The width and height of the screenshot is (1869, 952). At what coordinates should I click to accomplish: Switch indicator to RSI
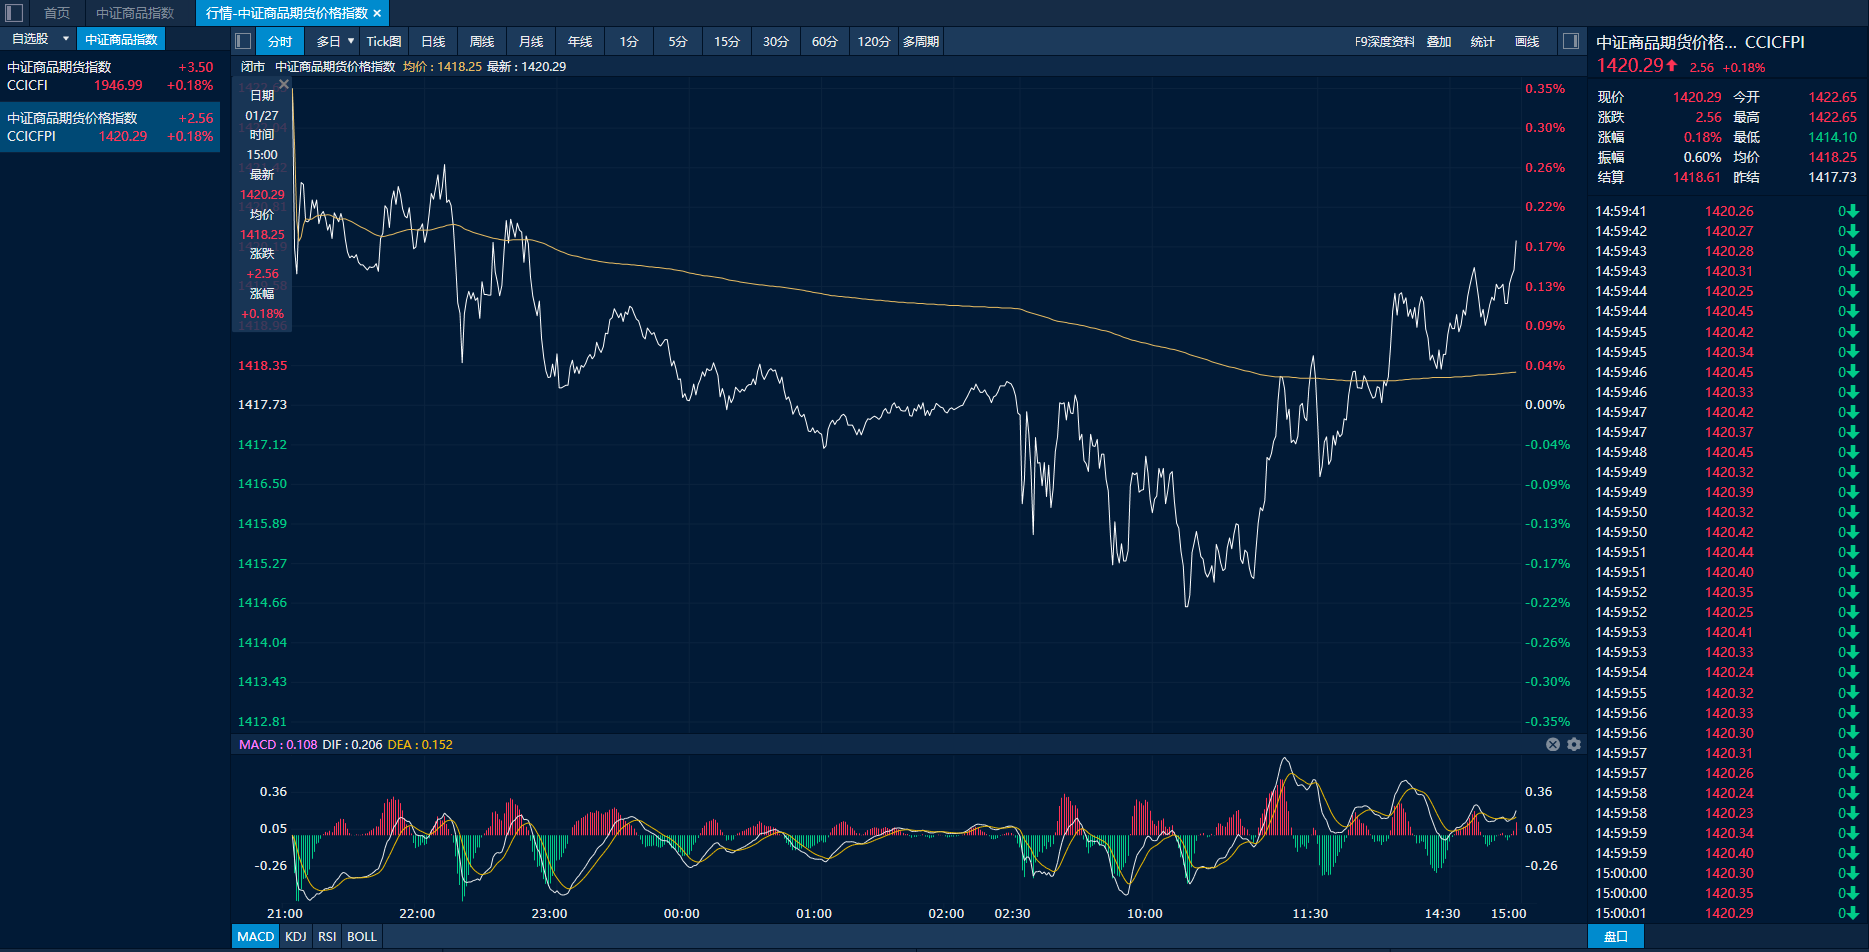pyautogui.click(x=327, y=936)
